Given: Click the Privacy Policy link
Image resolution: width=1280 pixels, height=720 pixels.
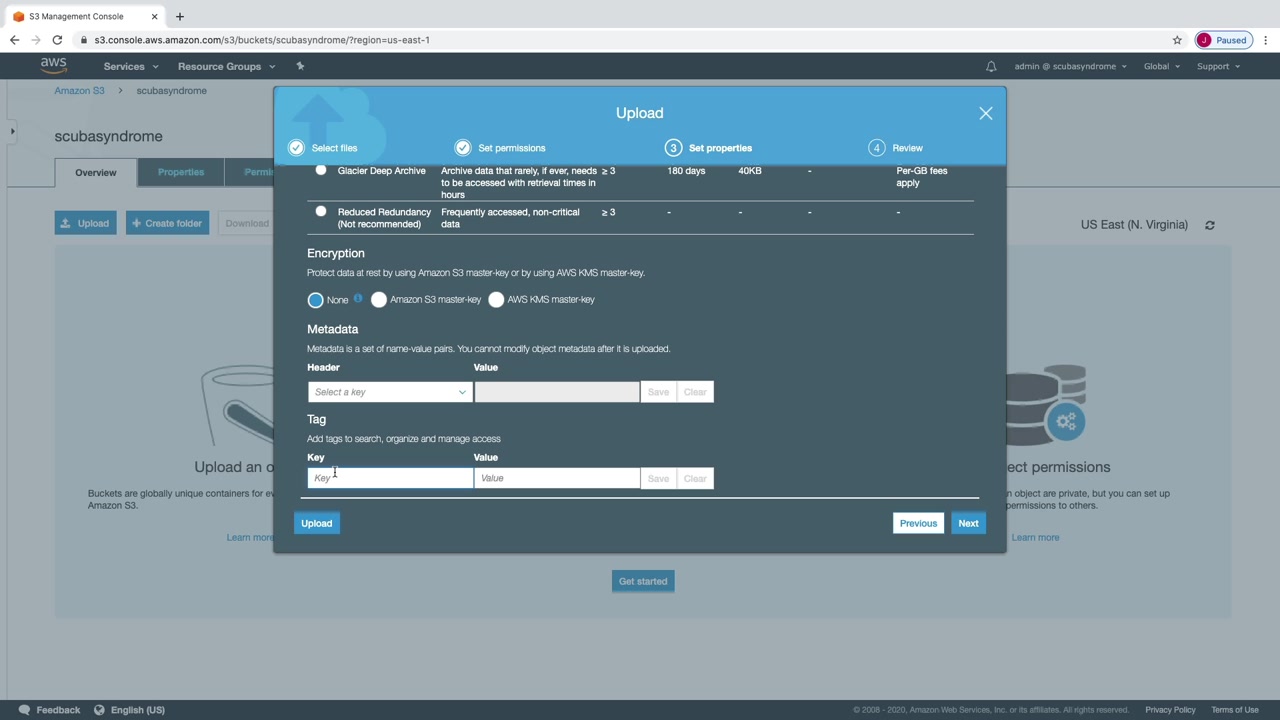Looking at the screenshot, I should click(1170, 710).
